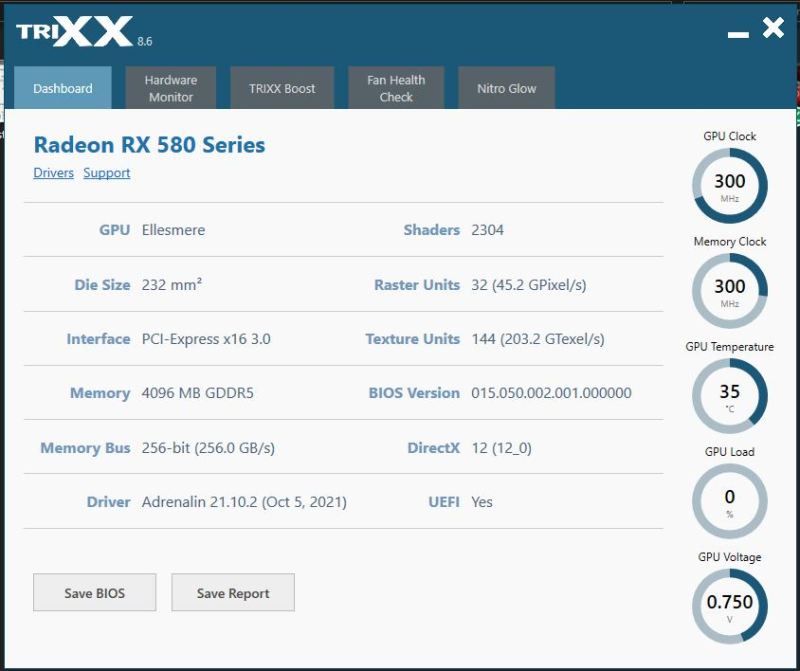Screen dimensions: 800x671
Task: Select the texture units value 144
Action: [538, 339]
